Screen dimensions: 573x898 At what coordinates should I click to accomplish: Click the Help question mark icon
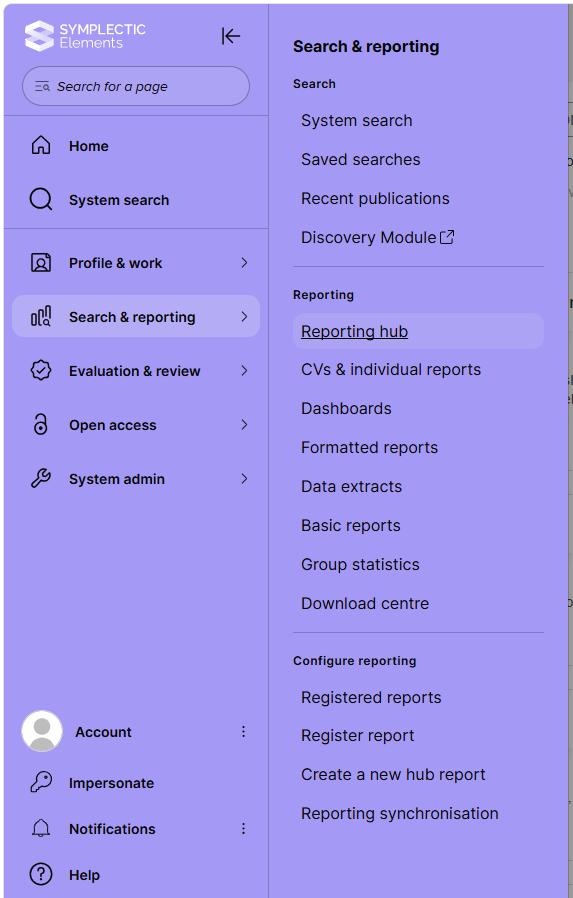(41, 875)
